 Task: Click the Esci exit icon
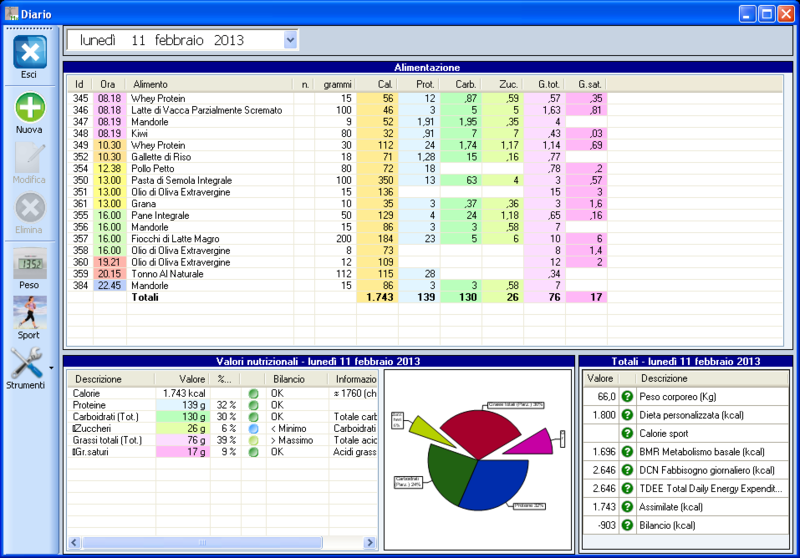pyautogui.click(x=30, y=52)
